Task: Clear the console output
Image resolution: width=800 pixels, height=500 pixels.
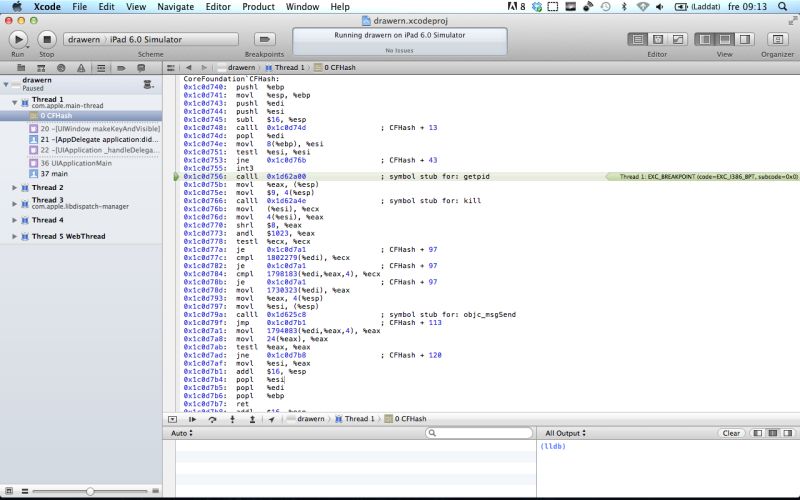Action: pyautogui.click(x=731, y=433)
